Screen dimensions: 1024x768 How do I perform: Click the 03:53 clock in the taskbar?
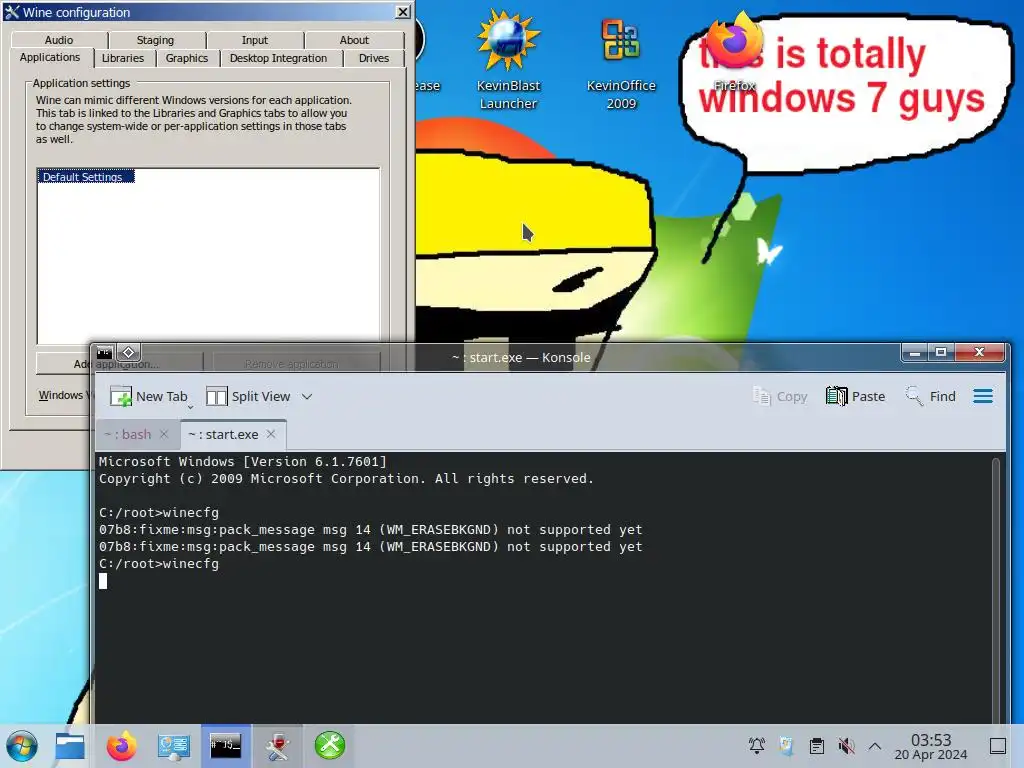pos(931,746)
